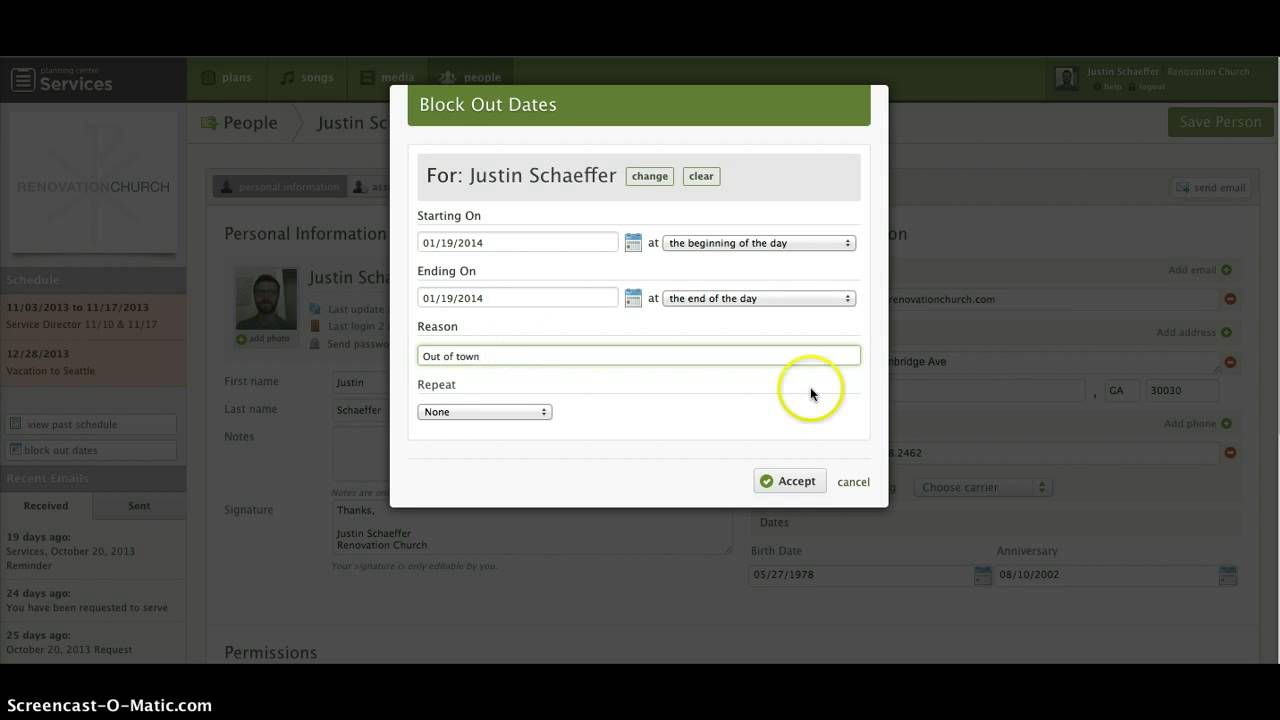Click the plus icon beside Add address
This screenshot has width=1280, height=720.
click(1227, 332)
